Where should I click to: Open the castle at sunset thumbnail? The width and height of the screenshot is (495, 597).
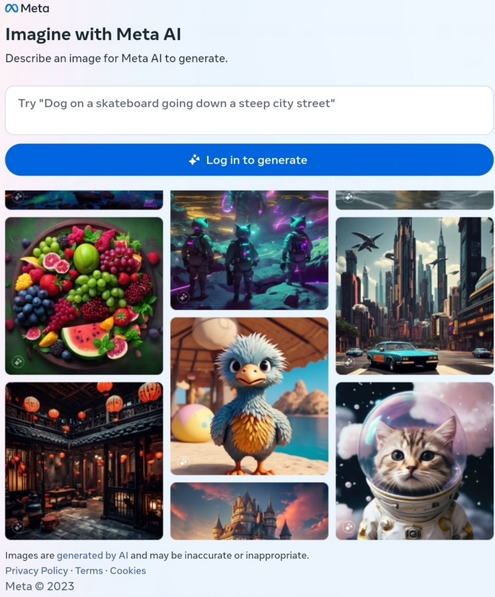point(249,511)
